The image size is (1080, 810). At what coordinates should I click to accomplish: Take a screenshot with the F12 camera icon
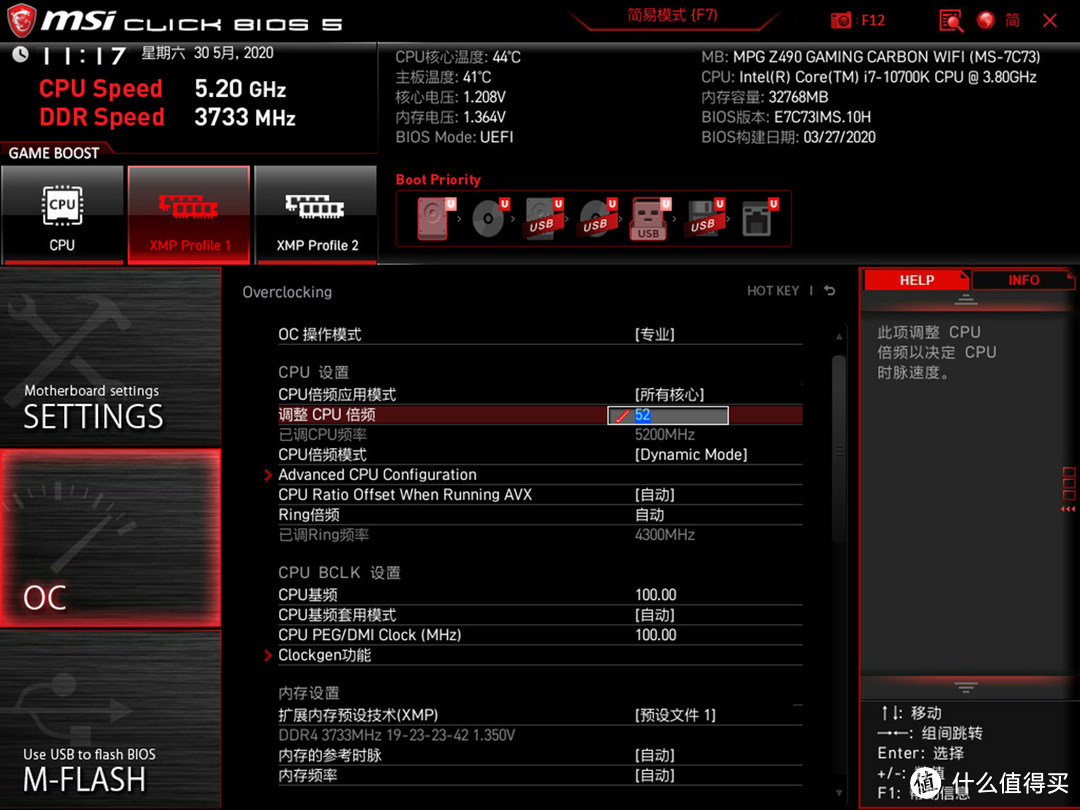coord(840,21)
